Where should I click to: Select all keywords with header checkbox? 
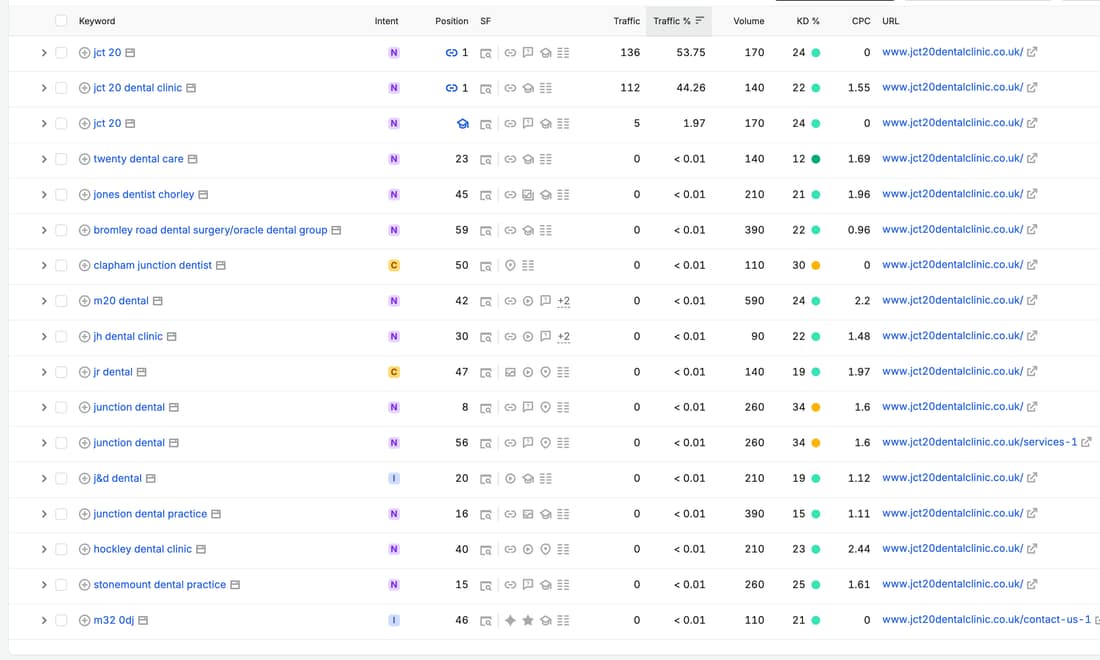click(61, 21)
